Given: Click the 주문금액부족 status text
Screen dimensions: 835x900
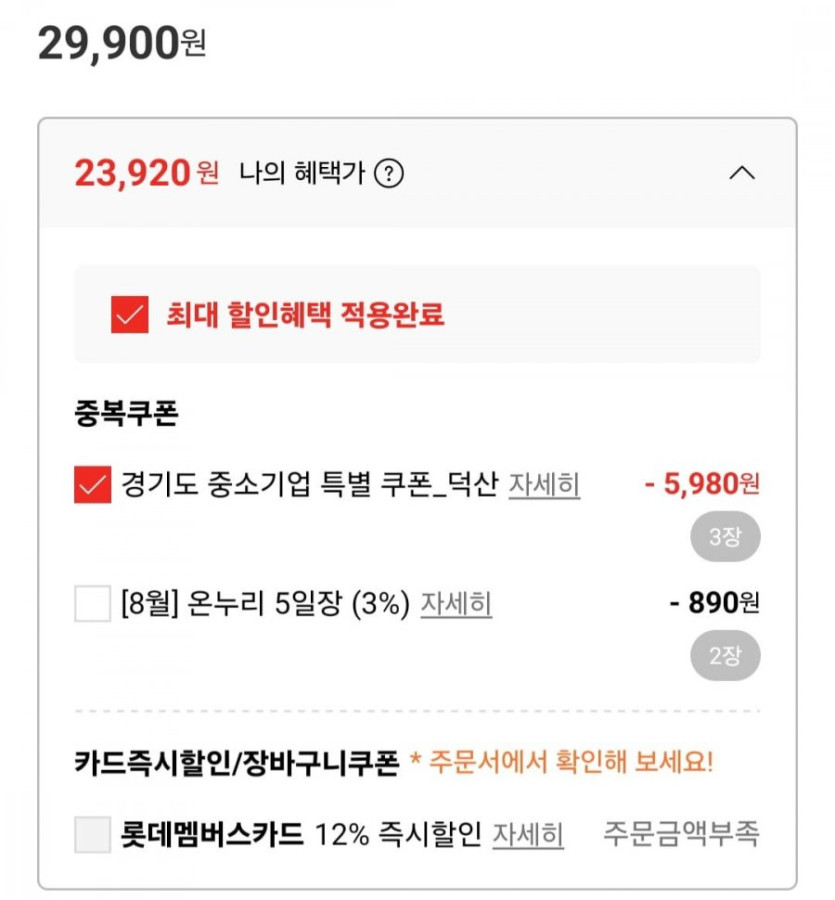Looking at the screenshot, I should click(681, 834).
